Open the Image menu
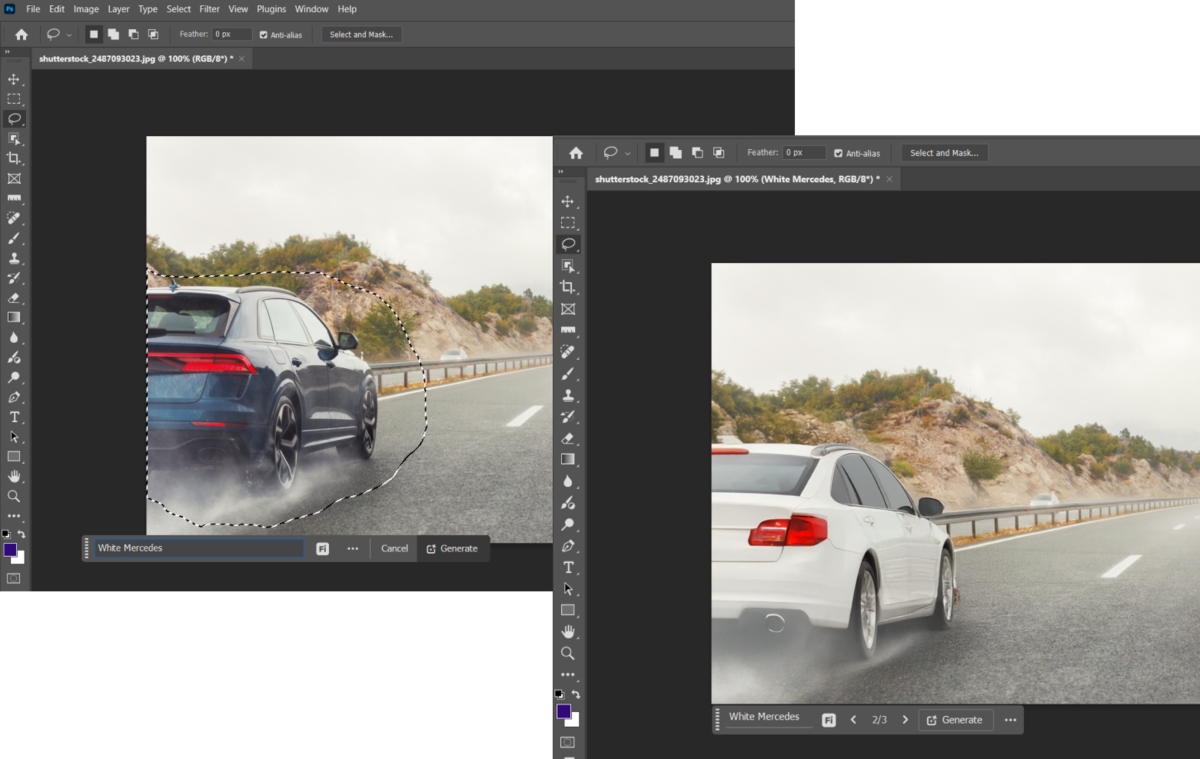The height and width of the screenshot is (759, 1200). coord(86,9)
